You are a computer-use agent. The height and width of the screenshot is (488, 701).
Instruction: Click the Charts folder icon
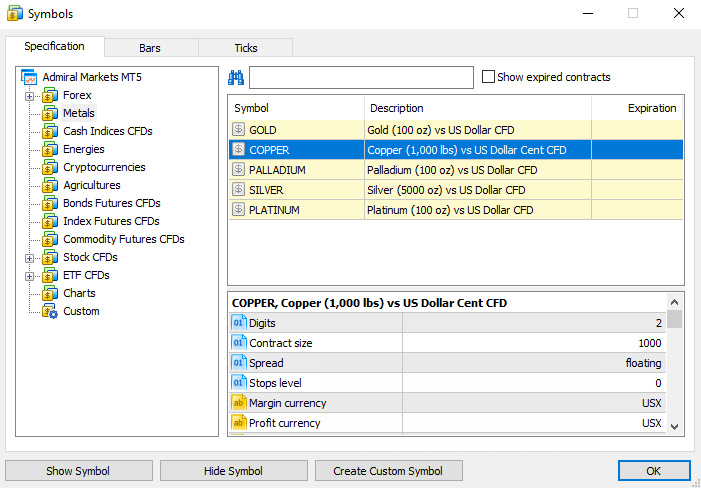click(x=50, y=293)
